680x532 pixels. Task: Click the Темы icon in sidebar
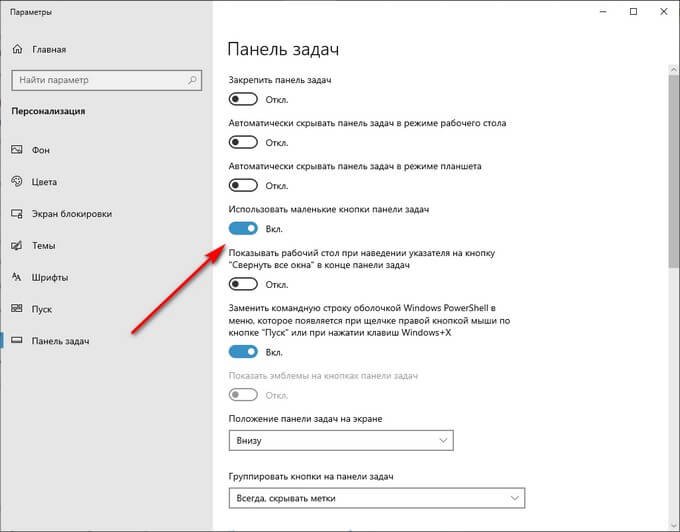17,245
